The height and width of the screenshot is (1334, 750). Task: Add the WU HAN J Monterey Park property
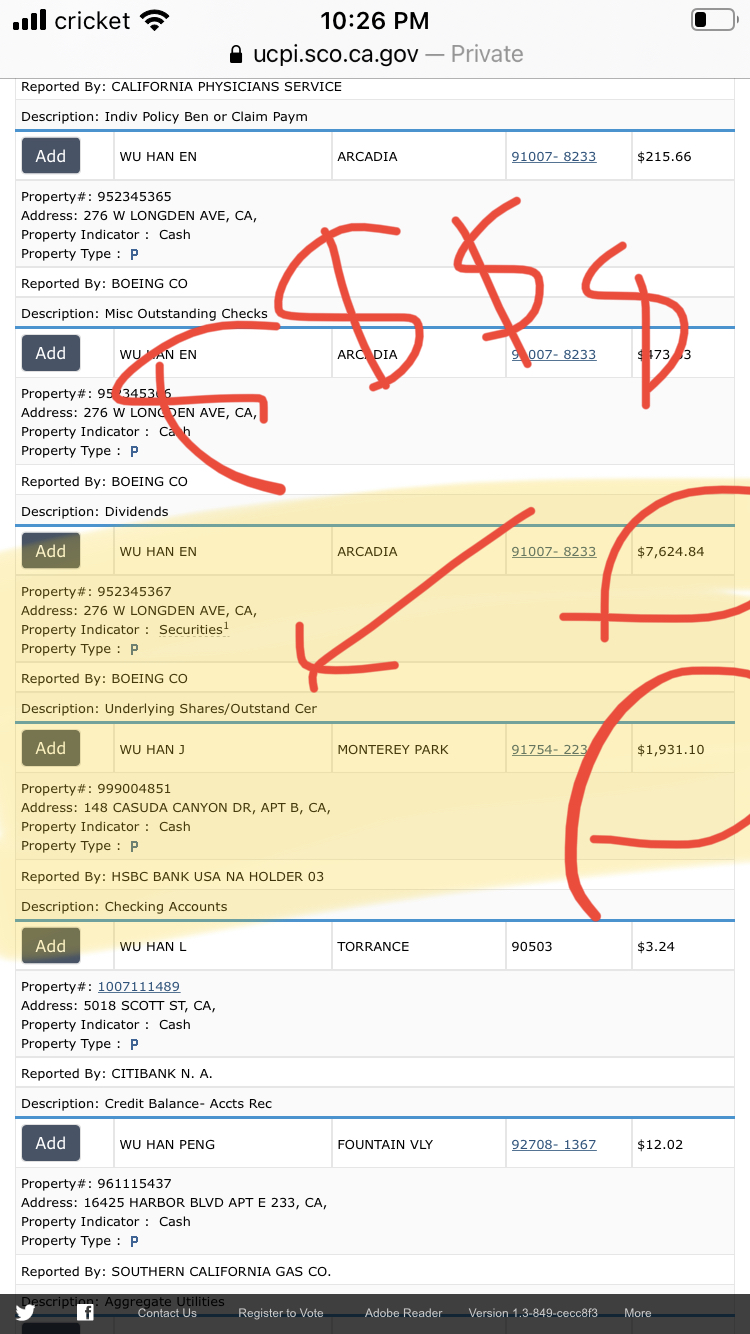tap(51, 748)
